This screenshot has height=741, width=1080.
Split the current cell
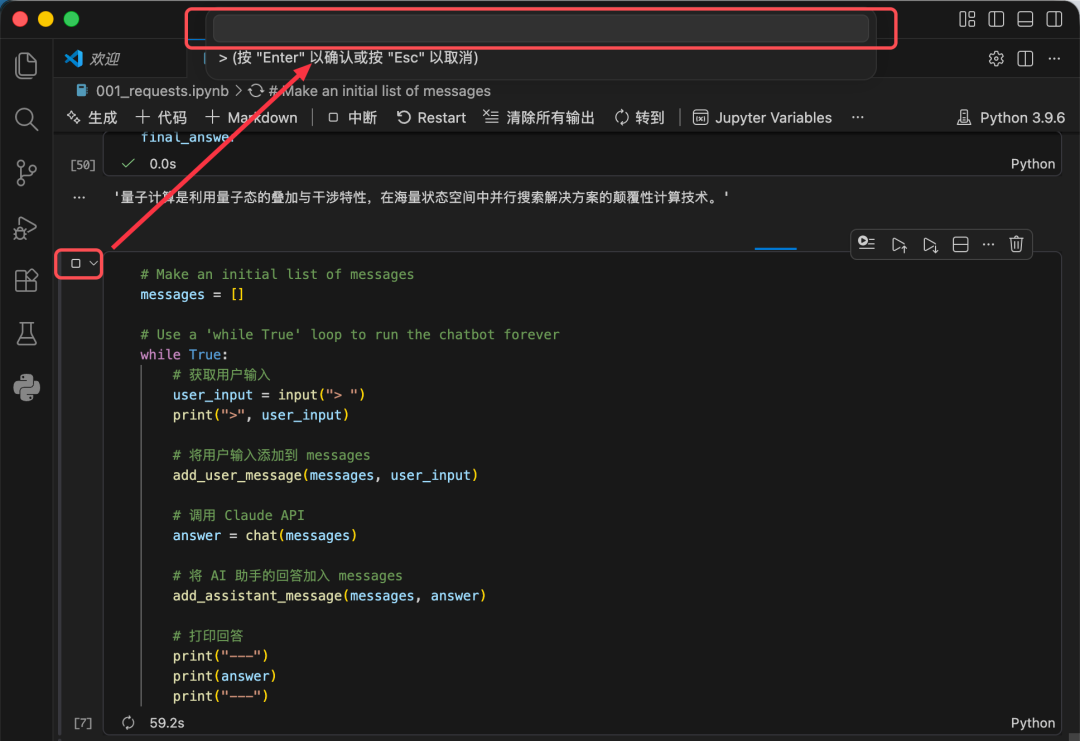click(960, 244)
